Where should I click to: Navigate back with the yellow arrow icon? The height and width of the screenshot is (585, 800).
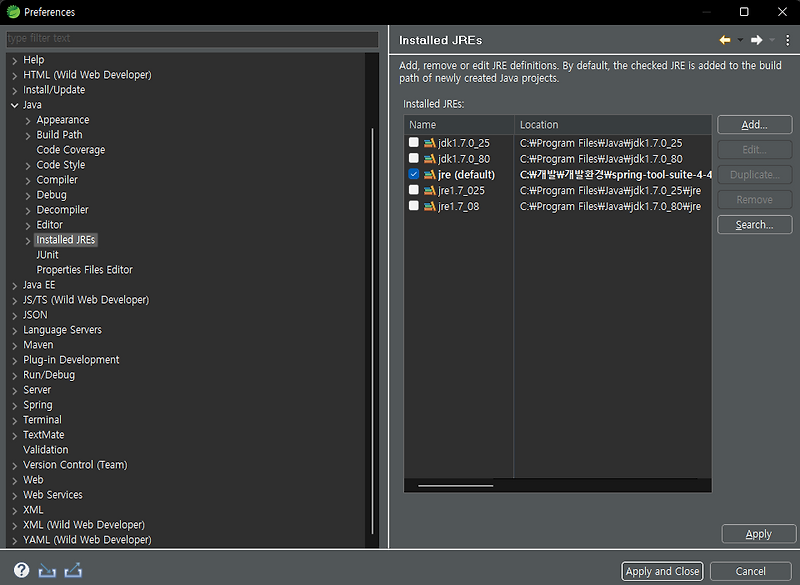point(726,39)
